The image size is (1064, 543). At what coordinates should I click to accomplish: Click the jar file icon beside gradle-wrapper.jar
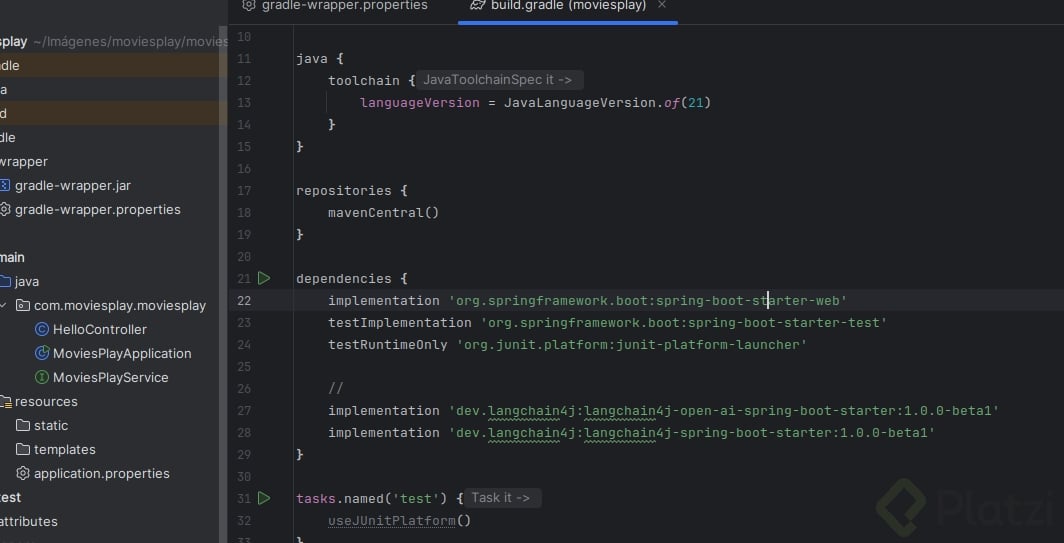click(5, 185)
